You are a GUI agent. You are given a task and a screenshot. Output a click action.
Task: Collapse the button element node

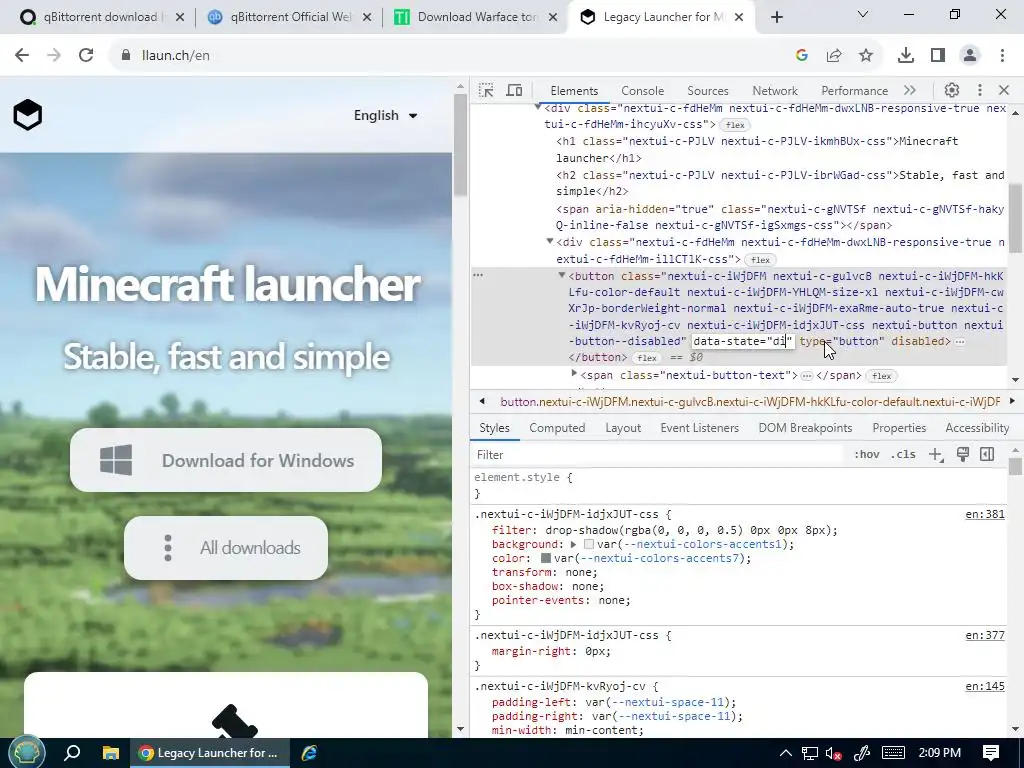(562, 276)
